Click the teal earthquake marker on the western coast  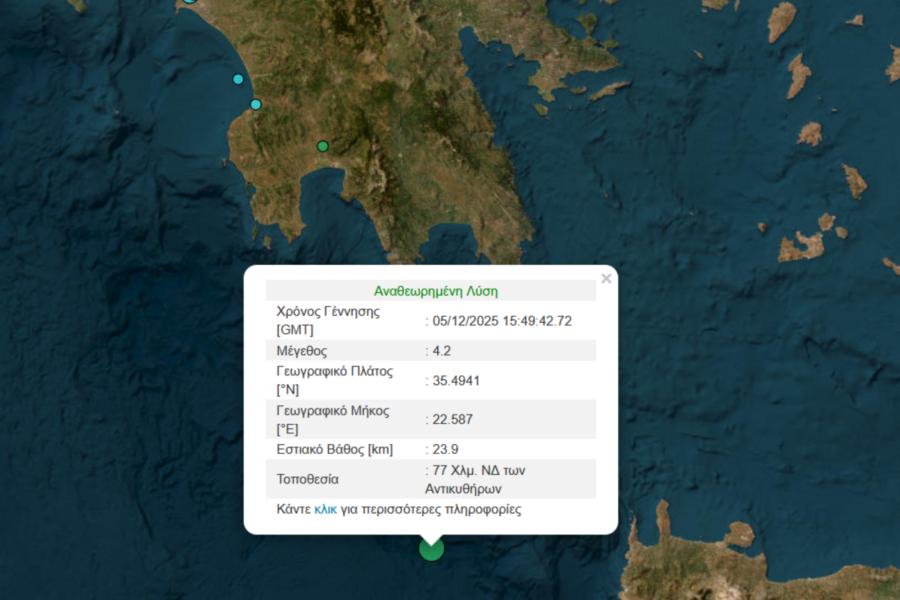pyautogui.click(x=238, y=78)
